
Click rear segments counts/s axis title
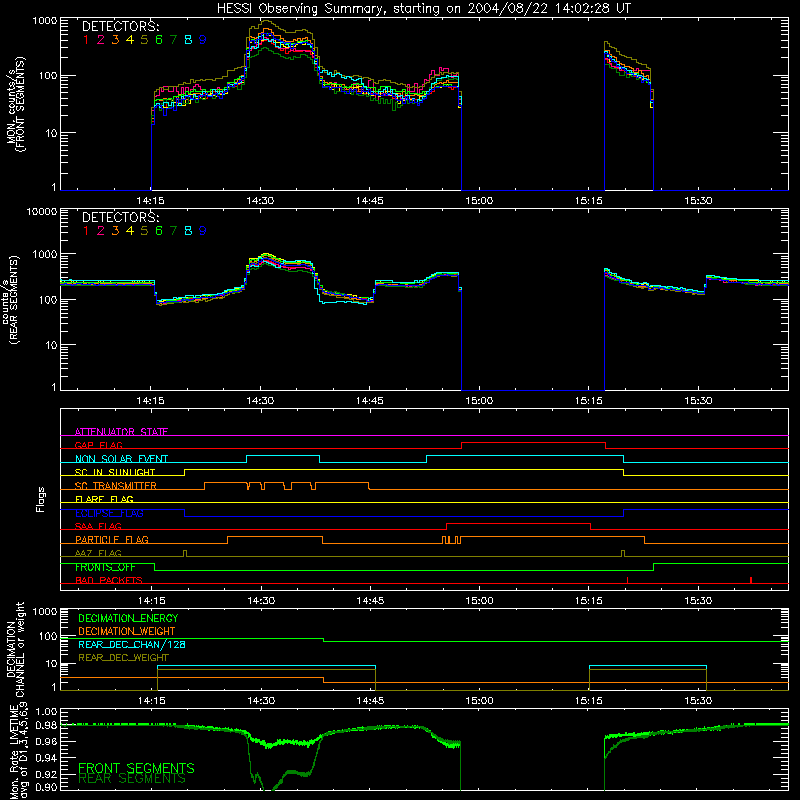11,299
